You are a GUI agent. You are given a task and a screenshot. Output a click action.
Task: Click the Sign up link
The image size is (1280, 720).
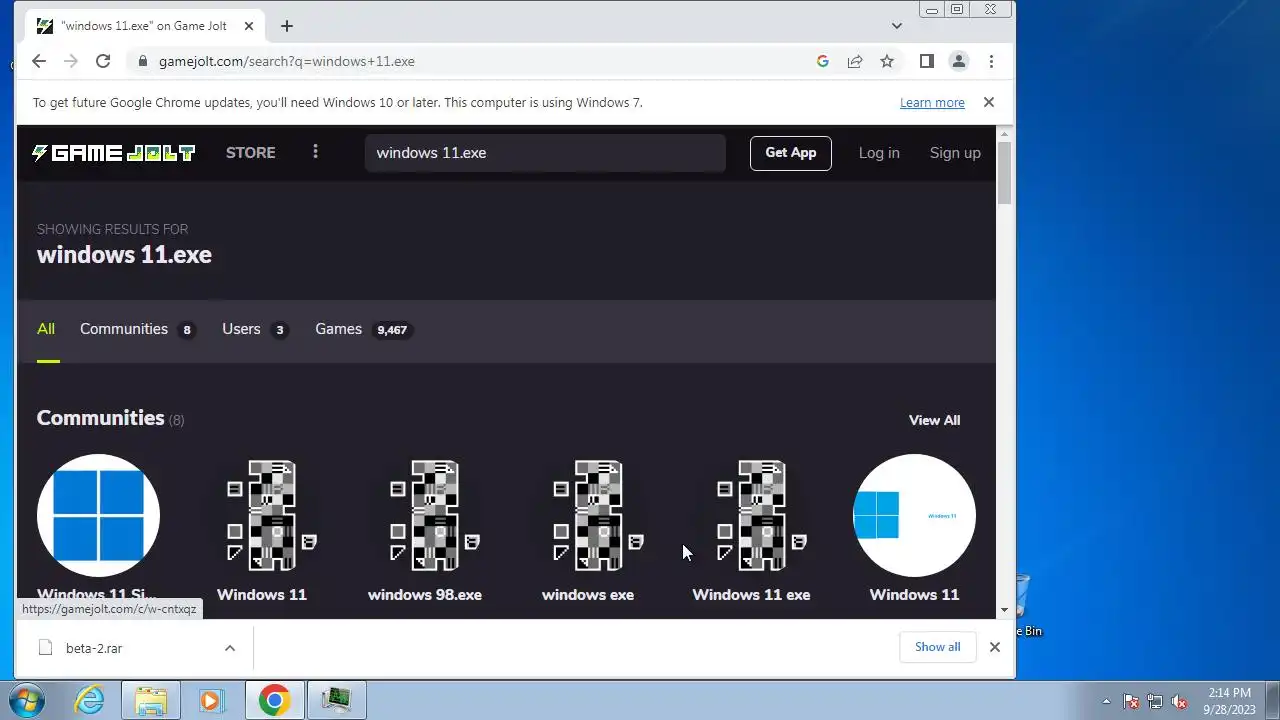click(955, 153)
